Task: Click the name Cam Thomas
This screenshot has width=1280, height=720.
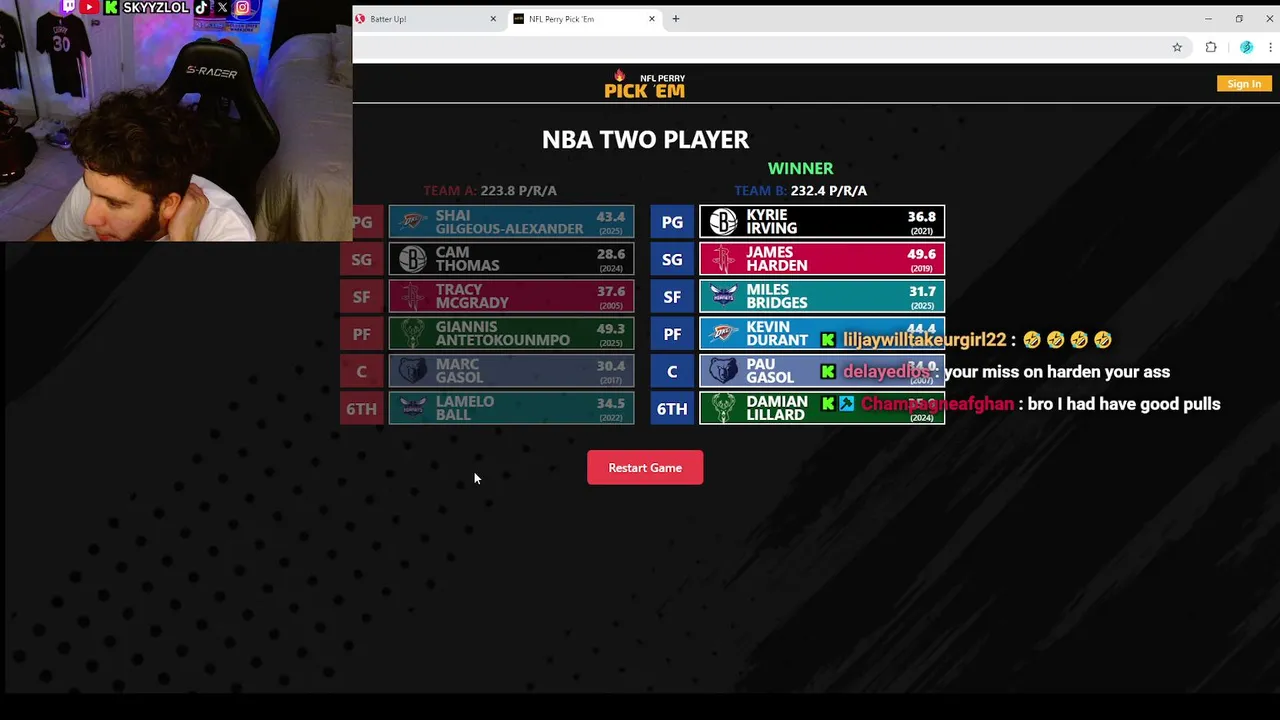Action: point(467,259)
